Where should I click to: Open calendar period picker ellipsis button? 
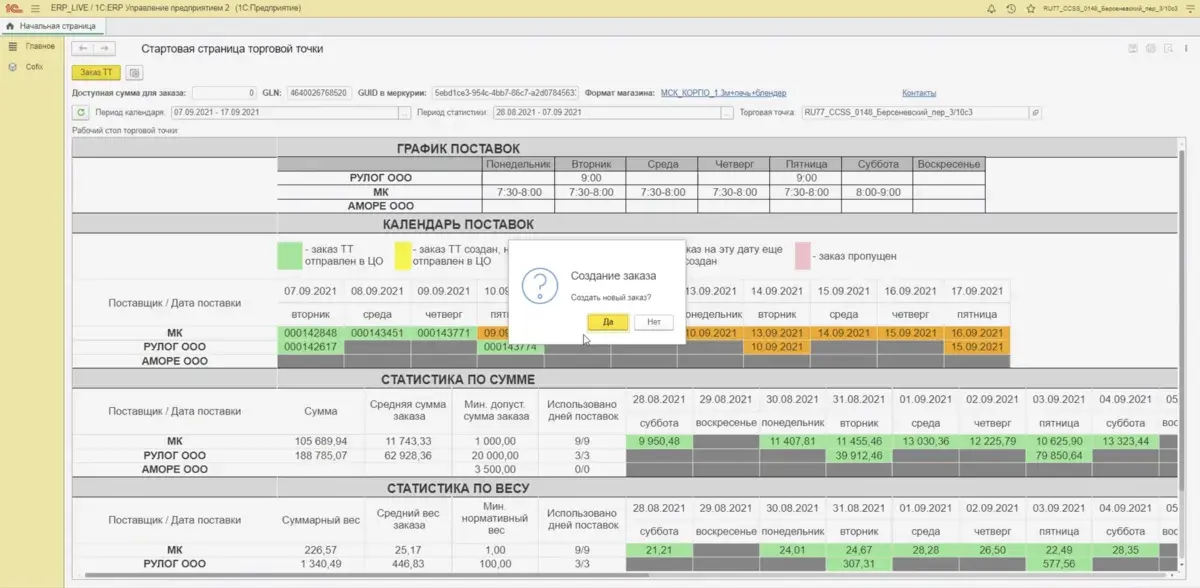404,112
